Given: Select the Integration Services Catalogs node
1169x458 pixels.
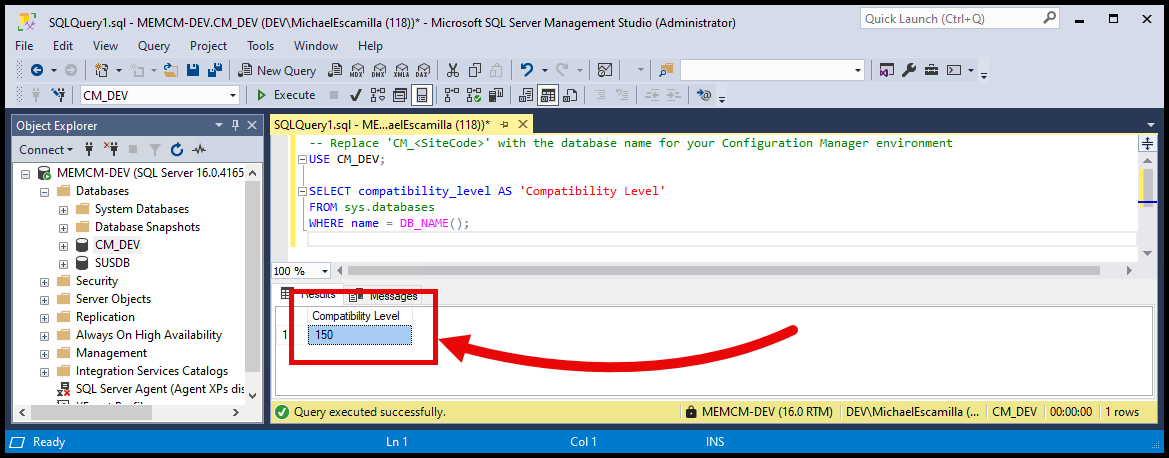Looking at the screenshot, I should (x=152, y=371).
